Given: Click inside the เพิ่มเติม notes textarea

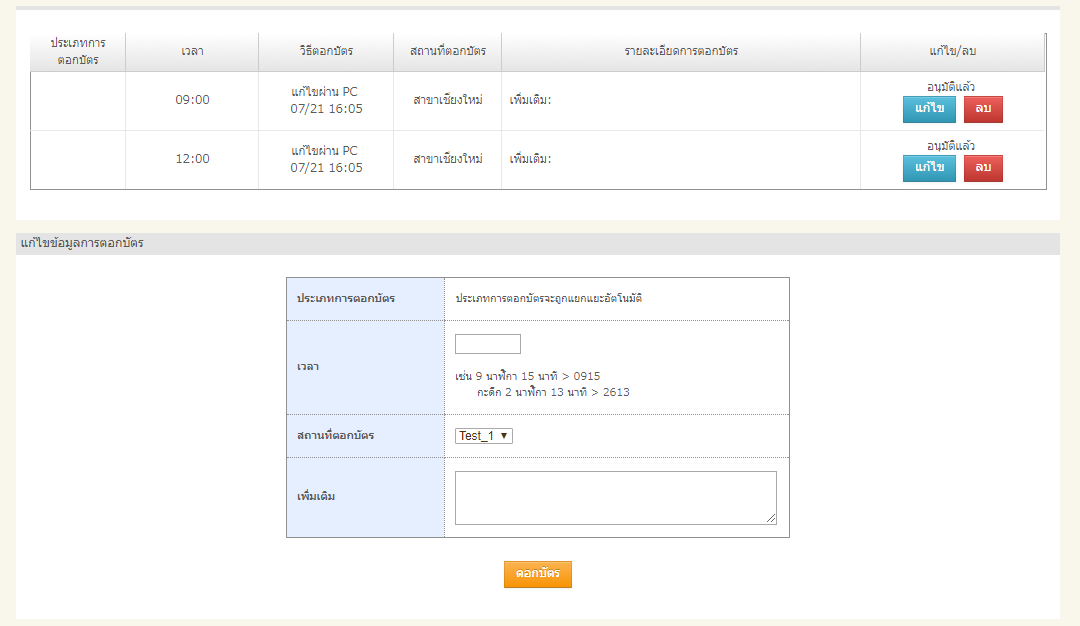Looking at the screenshot, I should [x=615, y=497].
